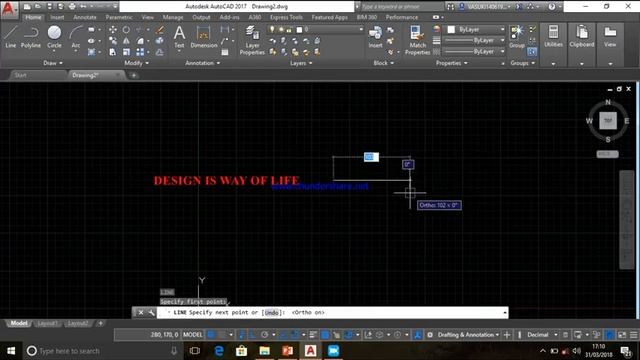This screenshot has height=360, width=640.
Task: Toggle polar tracking in status bar
Action: pyautogui.click(x=264, y=335)
